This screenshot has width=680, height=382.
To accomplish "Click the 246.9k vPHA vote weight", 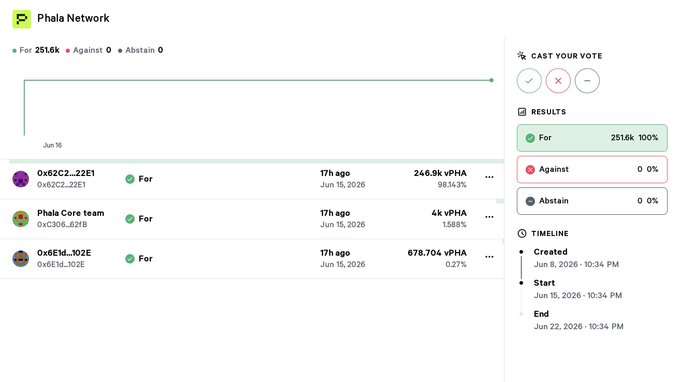I will [x=440, y=173].
